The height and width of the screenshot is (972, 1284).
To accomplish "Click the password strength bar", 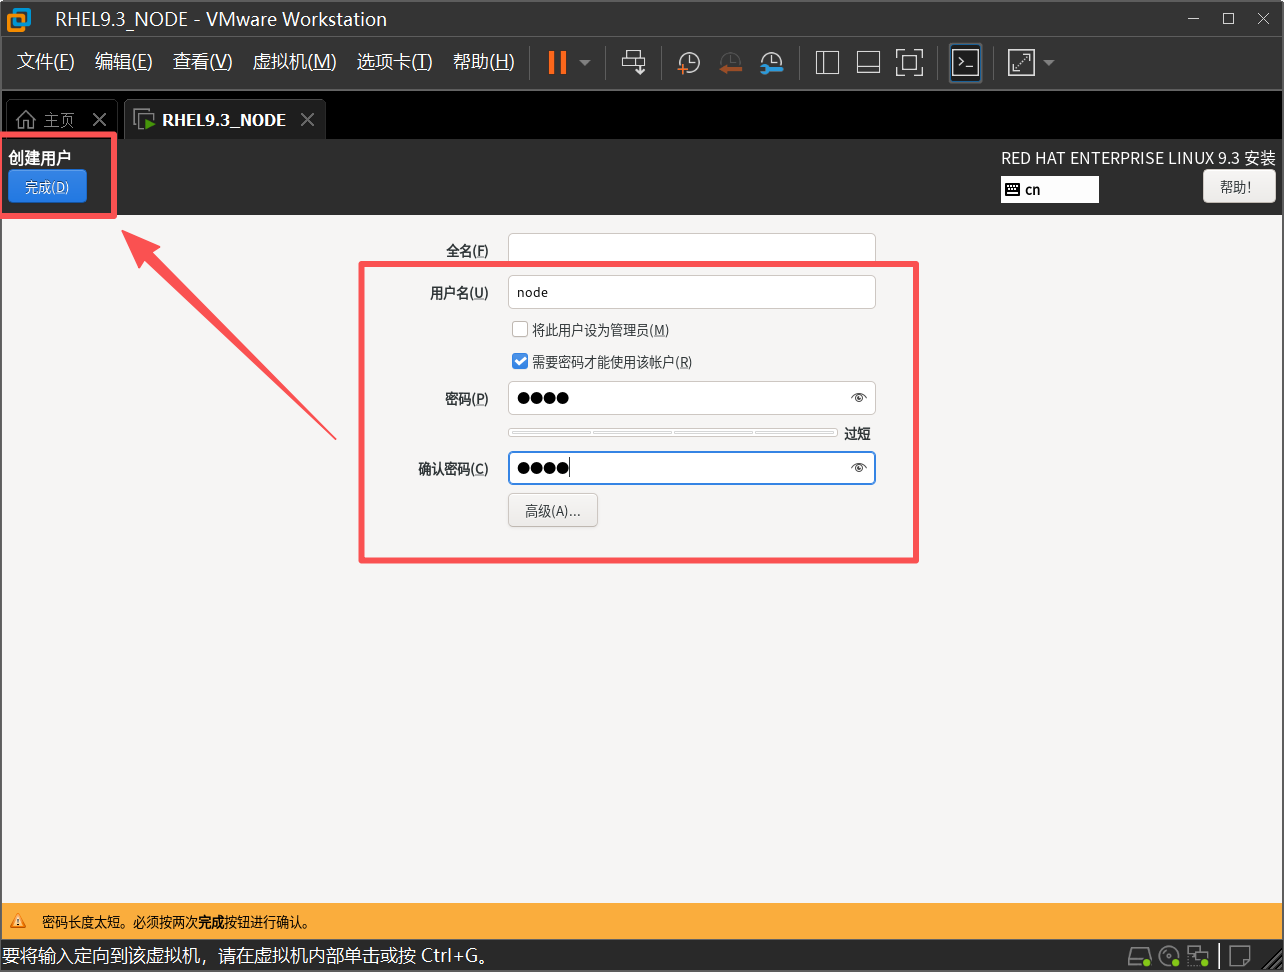I will 673,433.
